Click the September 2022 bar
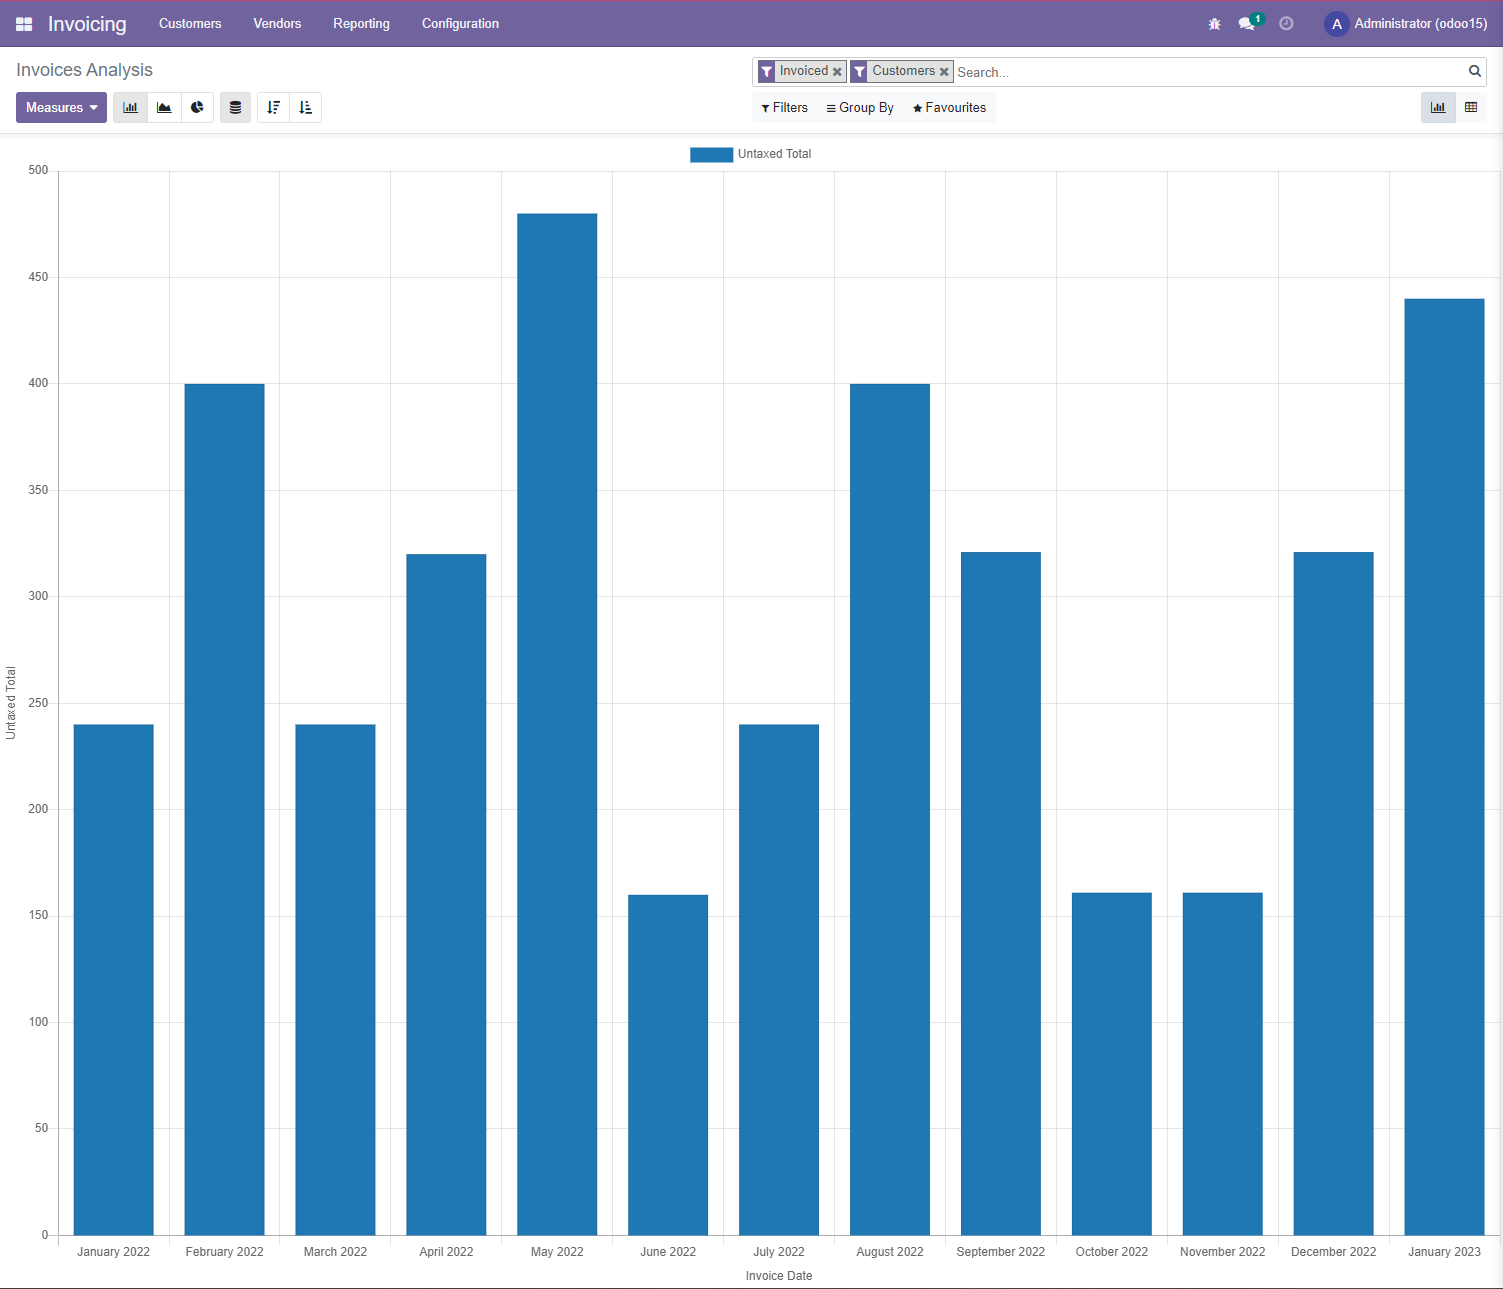Screen dimensions: 1503x1289 tap(1001, 894)
